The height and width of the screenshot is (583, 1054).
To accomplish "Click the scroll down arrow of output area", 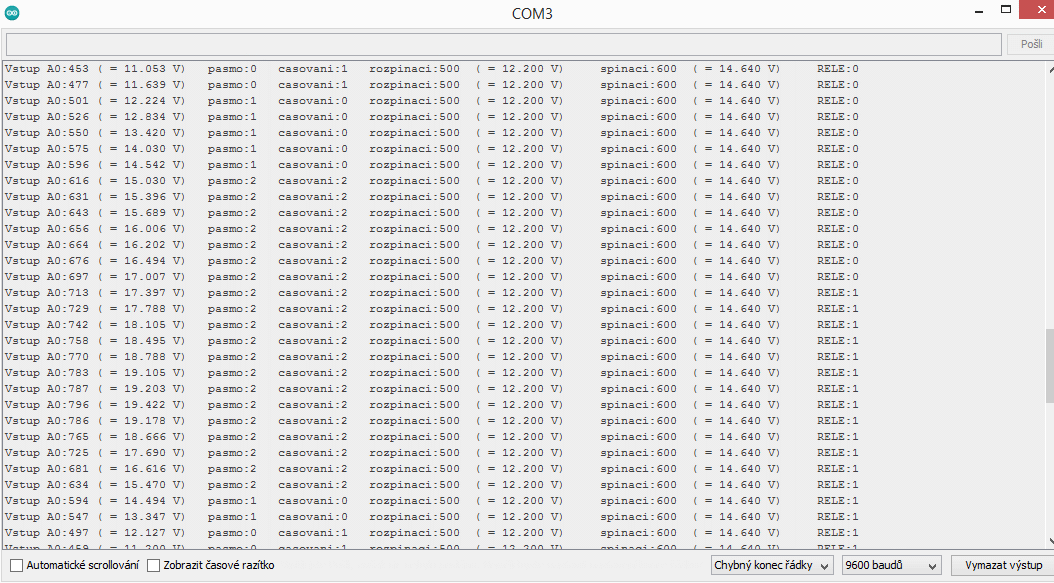I will (1049, 541).
